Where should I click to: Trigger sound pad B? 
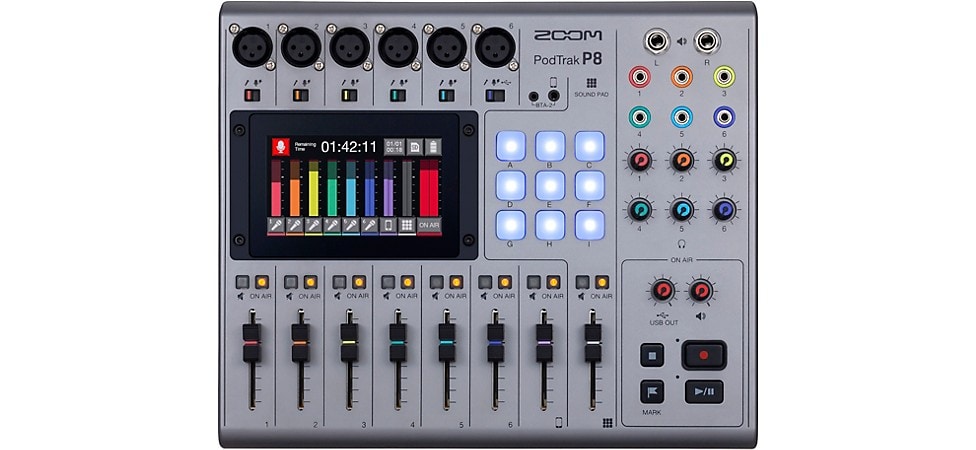pos(550,146)
